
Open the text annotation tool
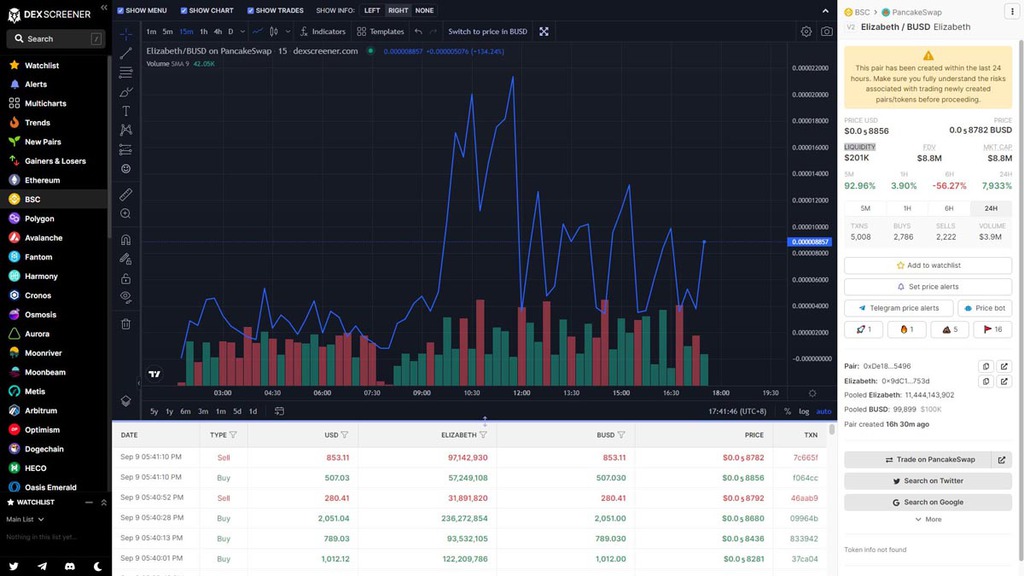(x=126, y=111)
